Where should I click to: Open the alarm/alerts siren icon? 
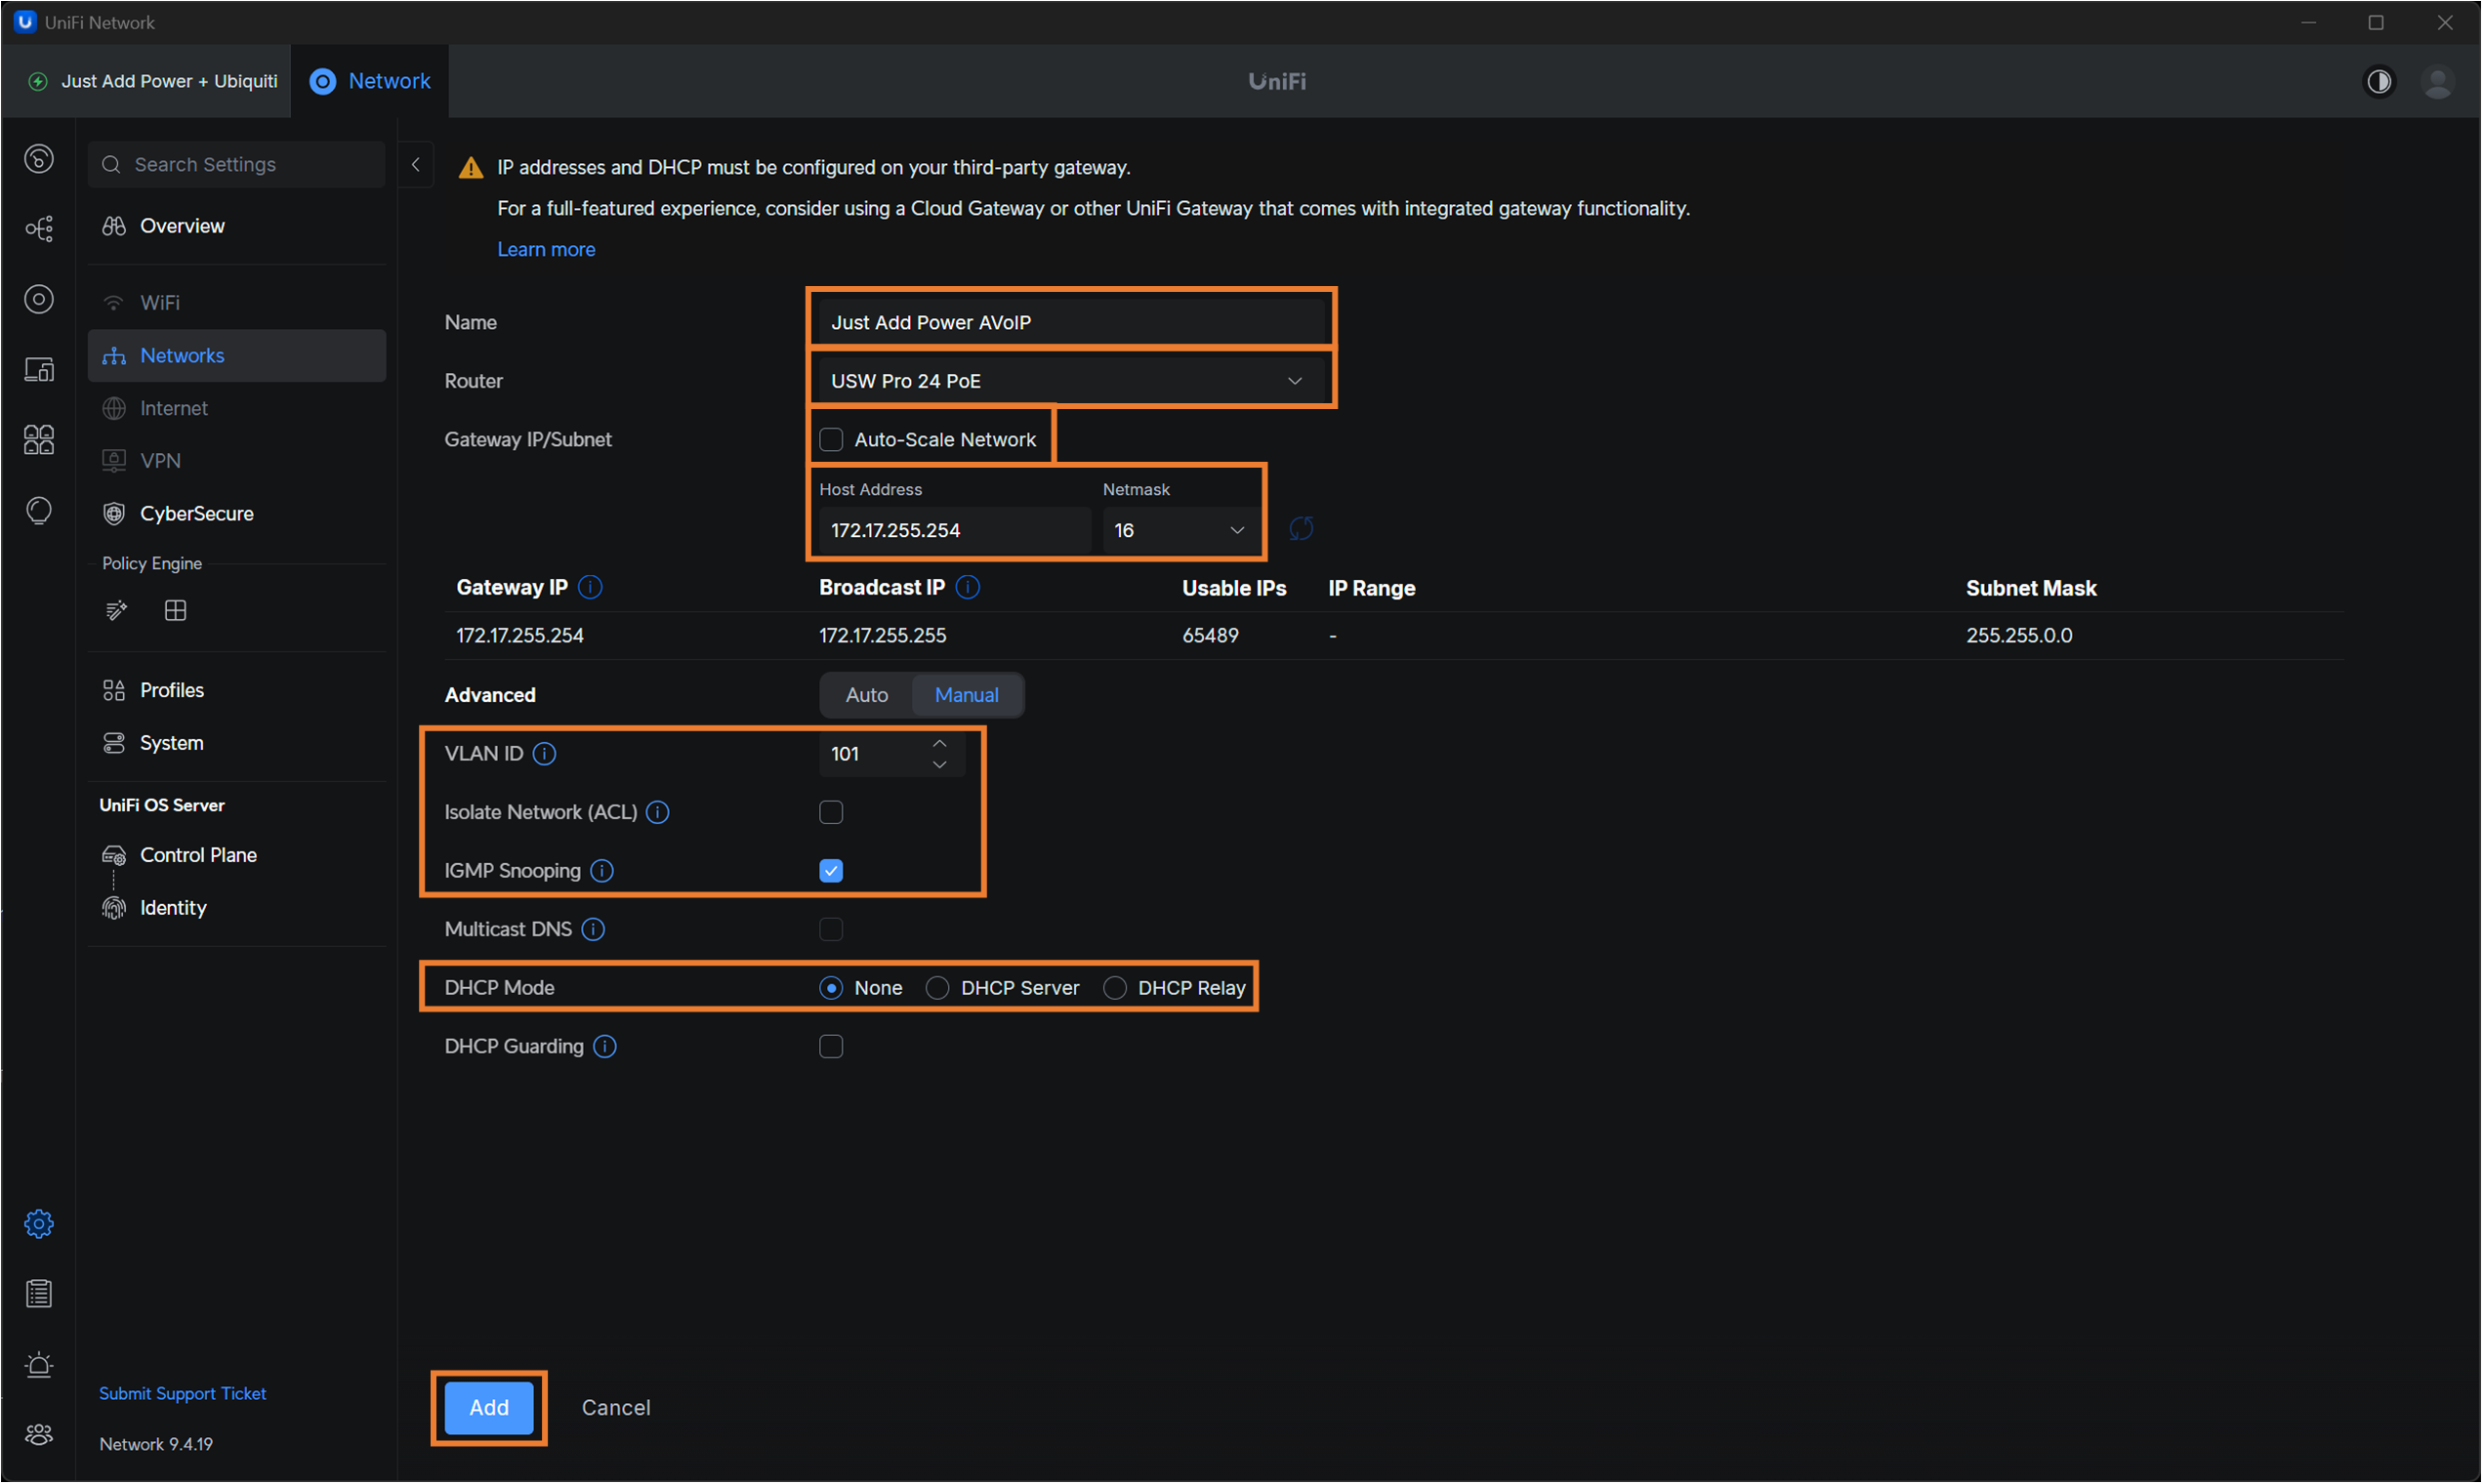click(x=39, y=1365)
